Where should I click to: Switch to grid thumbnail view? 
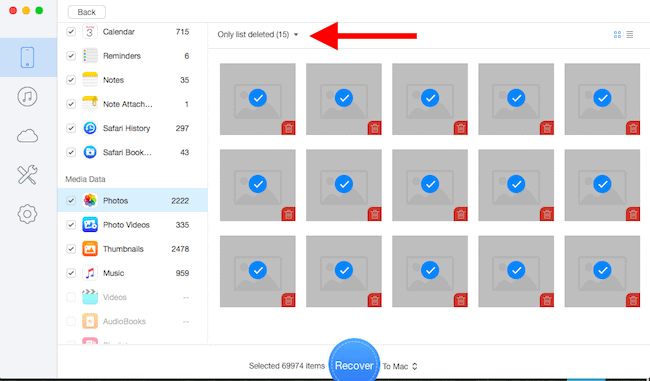617,34
